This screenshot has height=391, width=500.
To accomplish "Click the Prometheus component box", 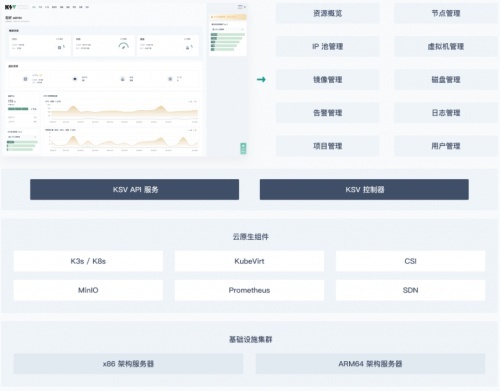I will pyautogui.click(x=249, y=290).
